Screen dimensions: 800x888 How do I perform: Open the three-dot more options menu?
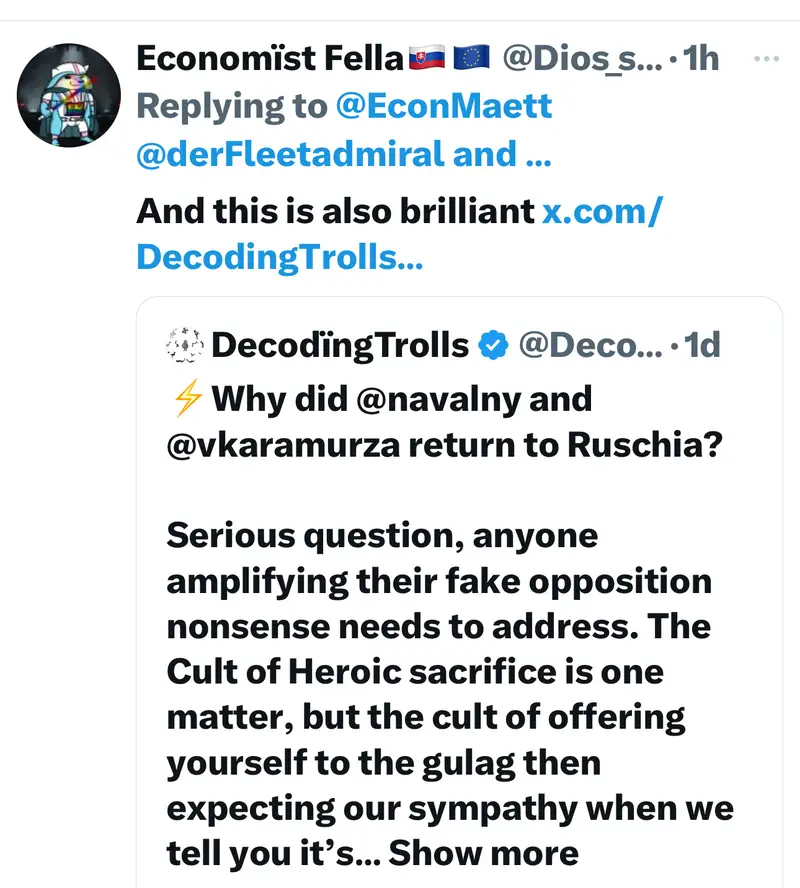765,59
